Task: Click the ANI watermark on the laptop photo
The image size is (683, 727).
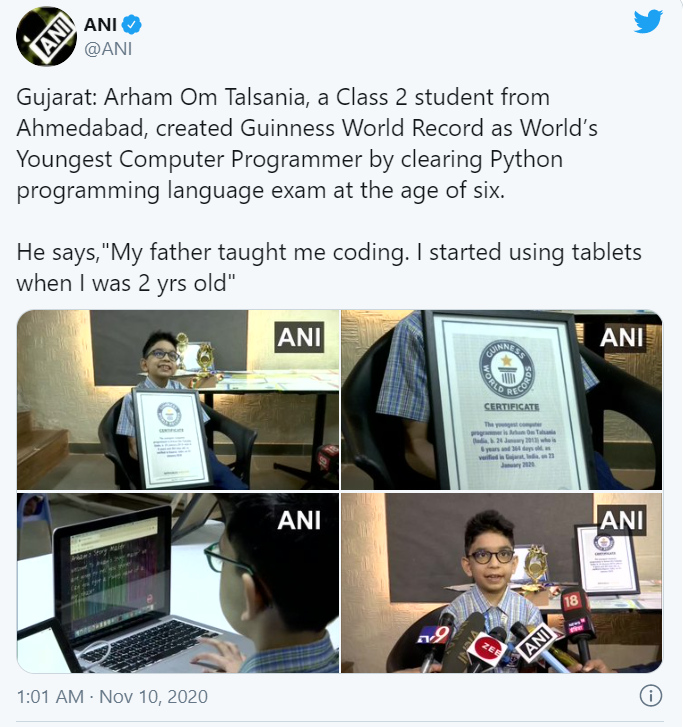Action: [x=299, y=520]
